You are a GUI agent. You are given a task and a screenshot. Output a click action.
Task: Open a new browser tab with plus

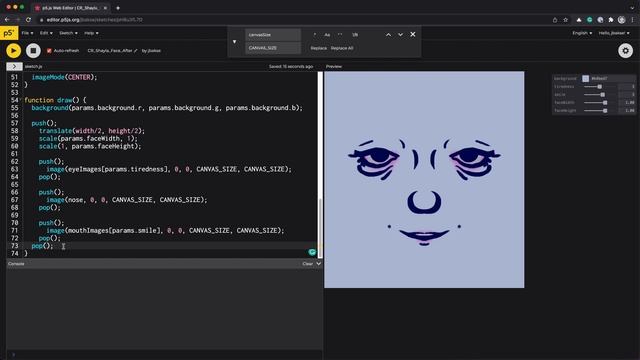pyautogui.click(x=118, y=8)
